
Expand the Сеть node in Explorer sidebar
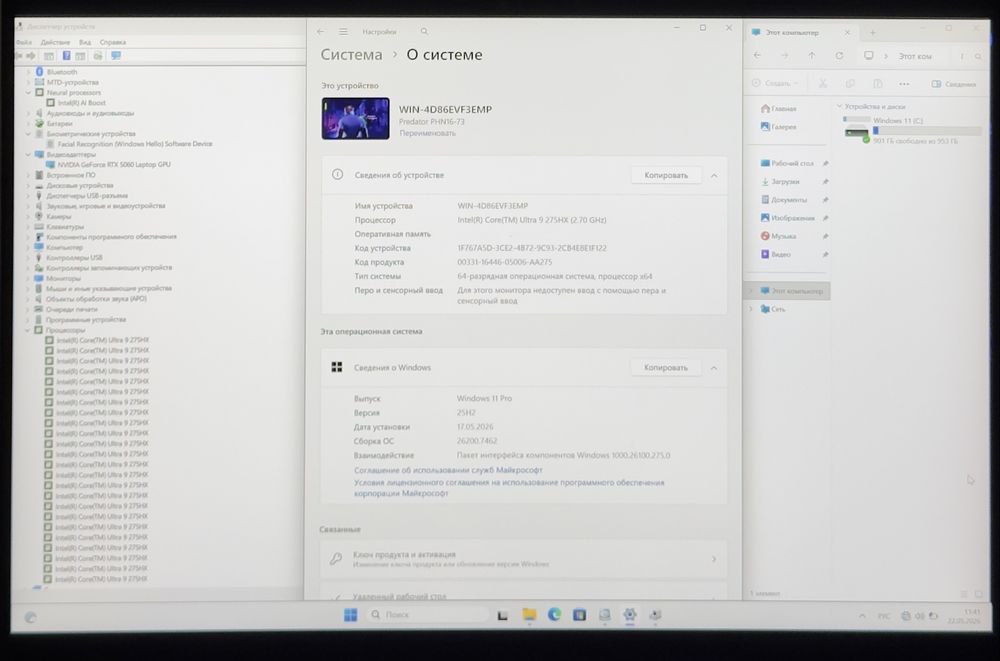[751, 309]
